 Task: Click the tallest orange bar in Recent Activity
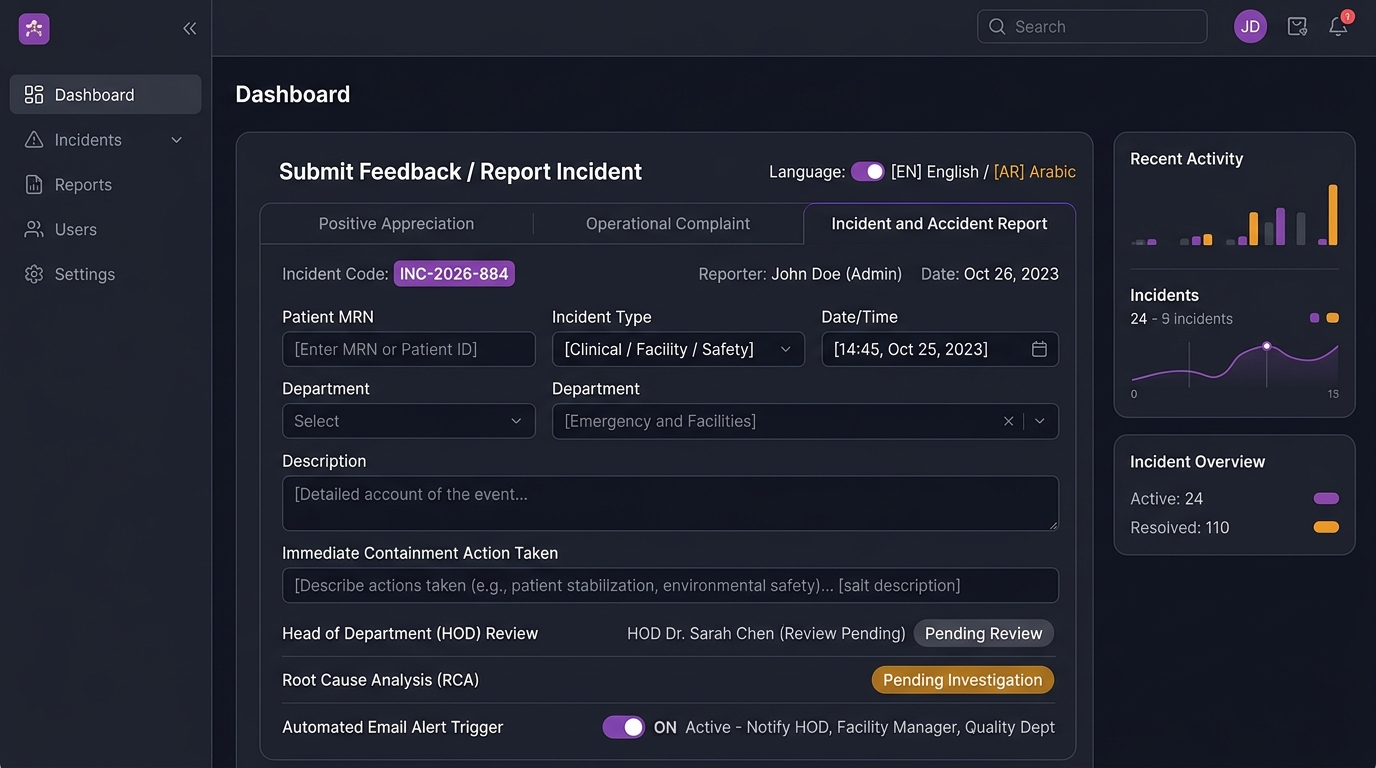click(x=1333, y=214)
